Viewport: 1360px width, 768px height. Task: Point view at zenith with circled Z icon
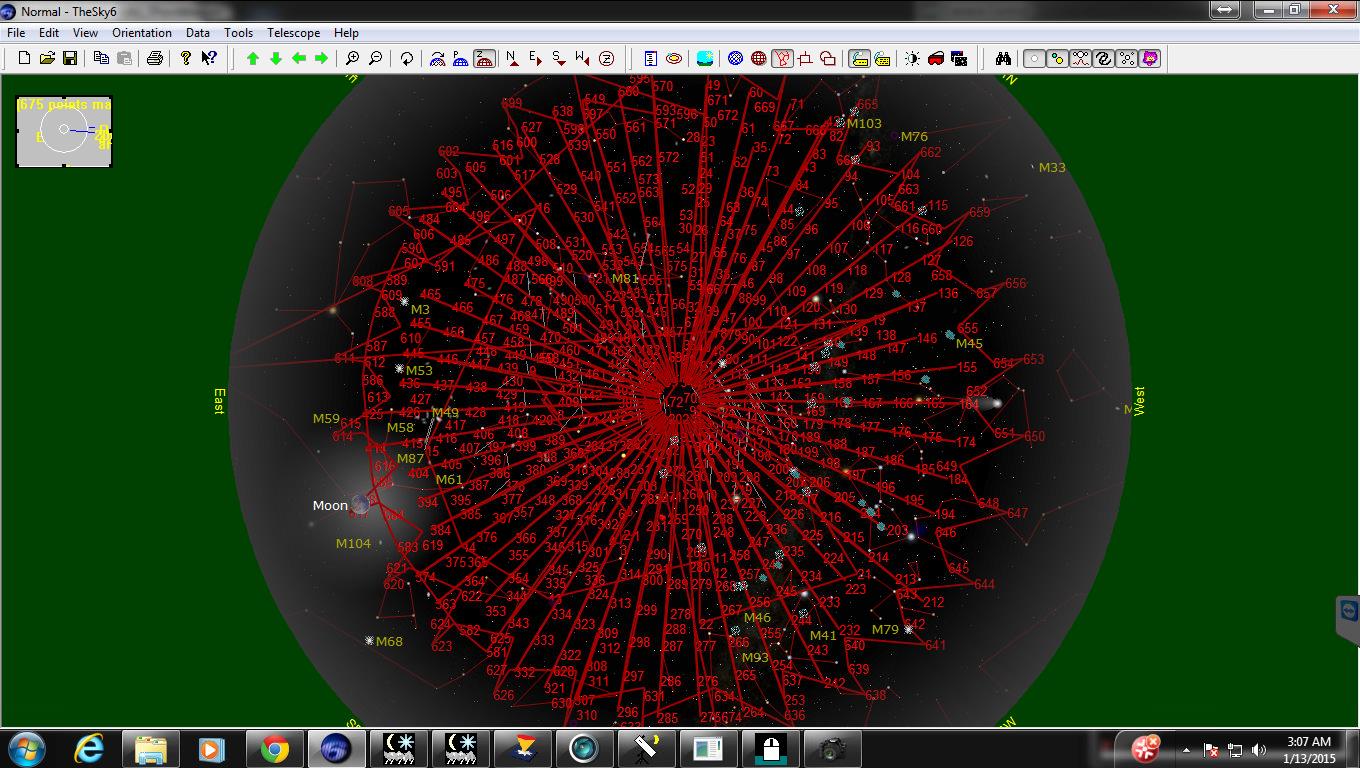pyautogui.click(x=606, y=59)
